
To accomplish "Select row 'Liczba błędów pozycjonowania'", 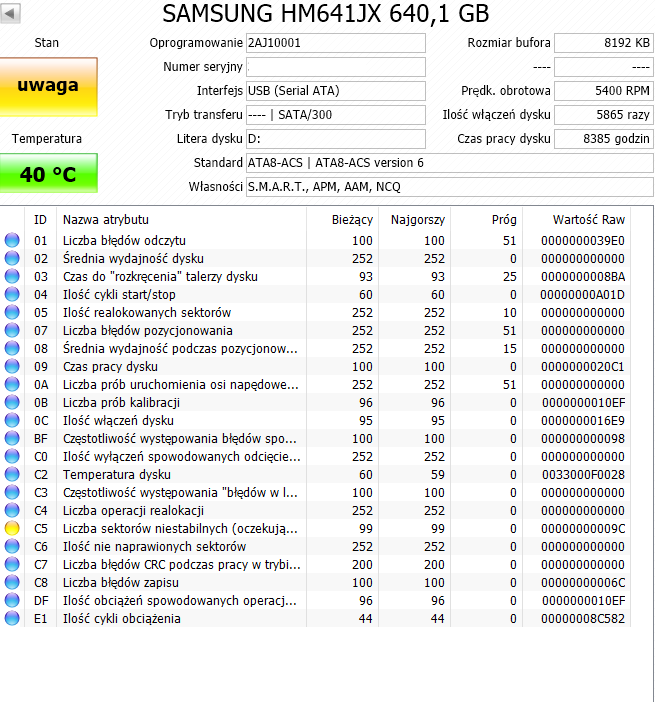I will pyautogui.click(x=315, y=330).
